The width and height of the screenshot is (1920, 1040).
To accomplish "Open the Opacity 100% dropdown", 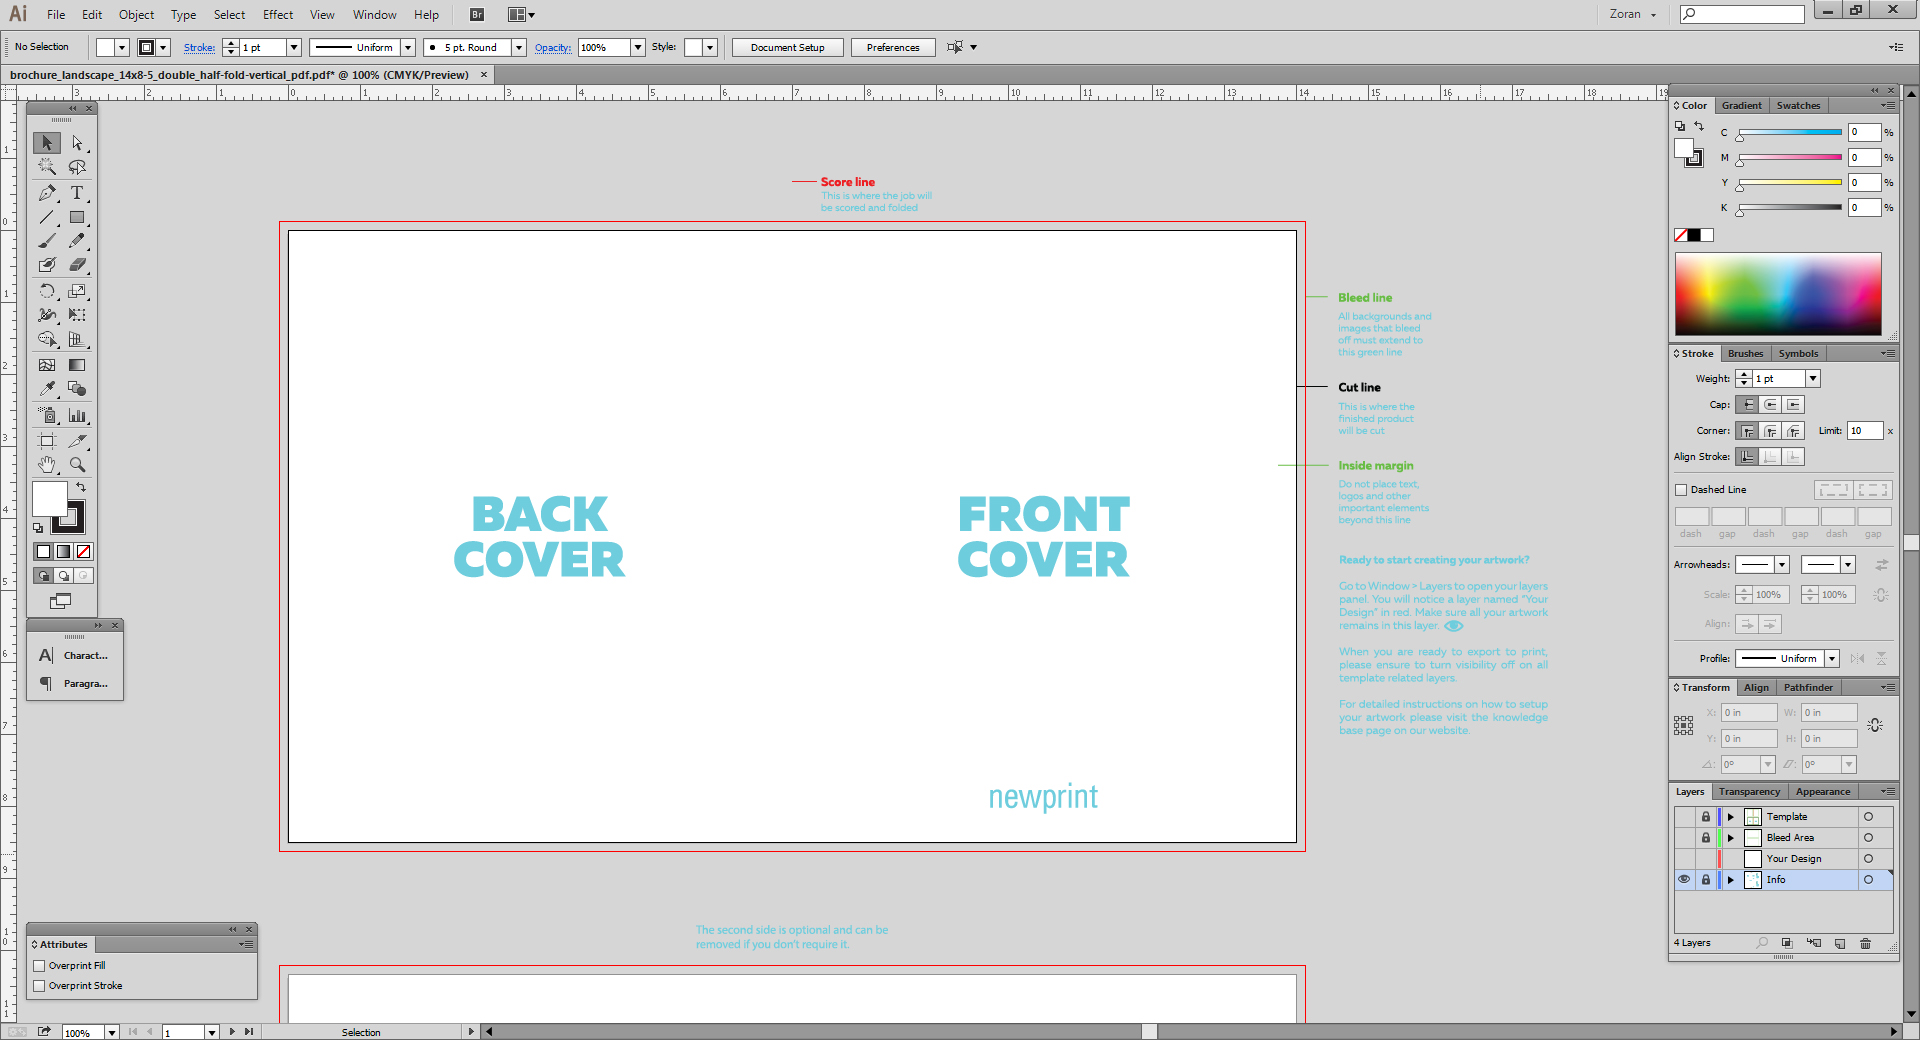I will click(x=638, y=47).
